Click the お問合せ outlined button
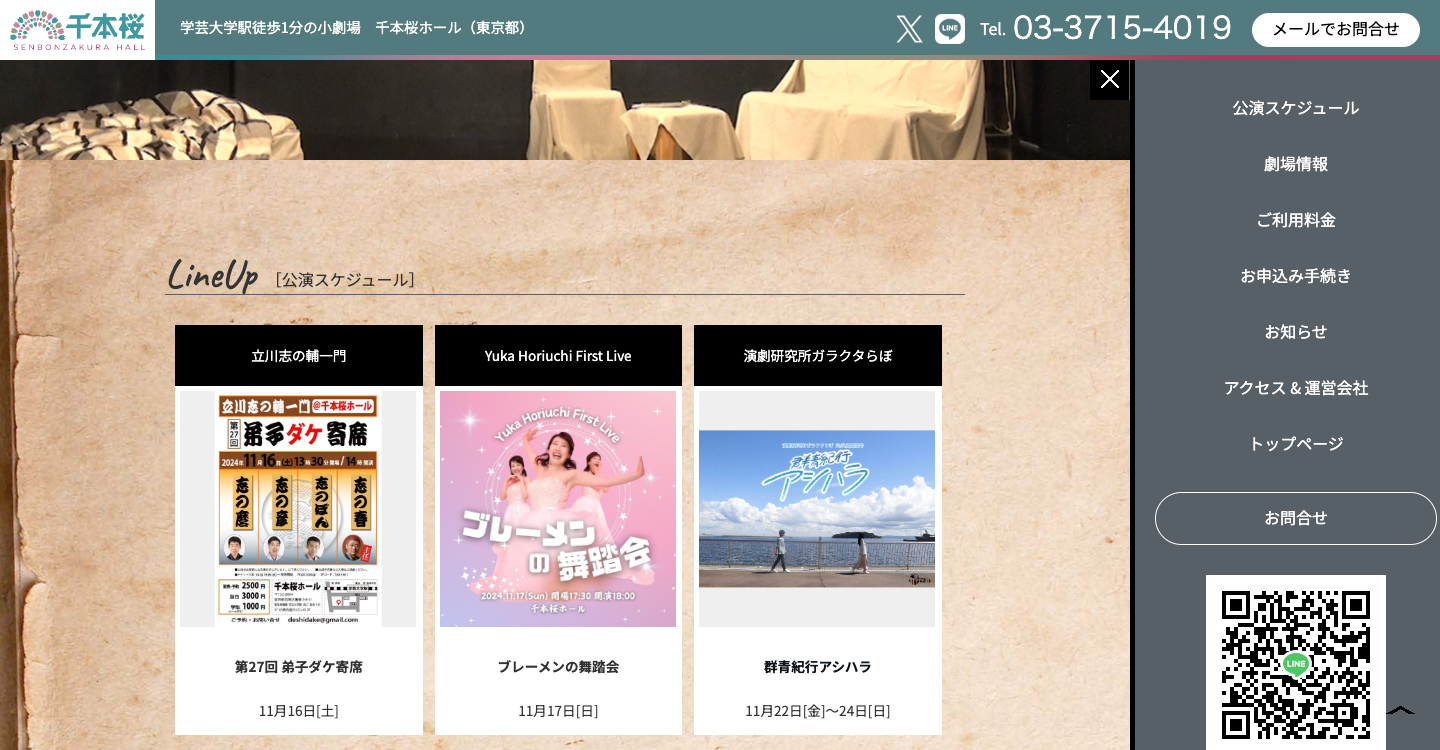Screen dimensions: 1440x750 click(x=1295, y=518)
